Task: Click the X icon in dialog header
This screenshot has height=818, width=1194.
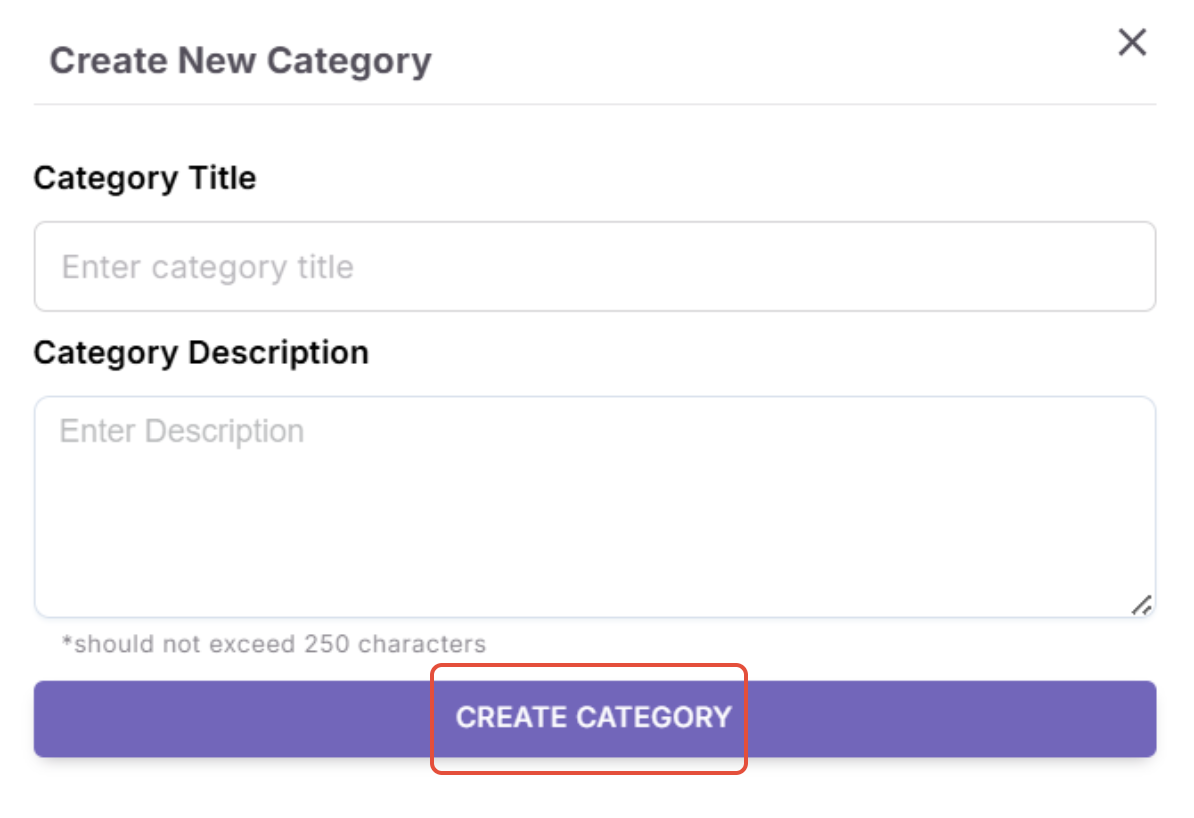Action: coord(1132,43)
